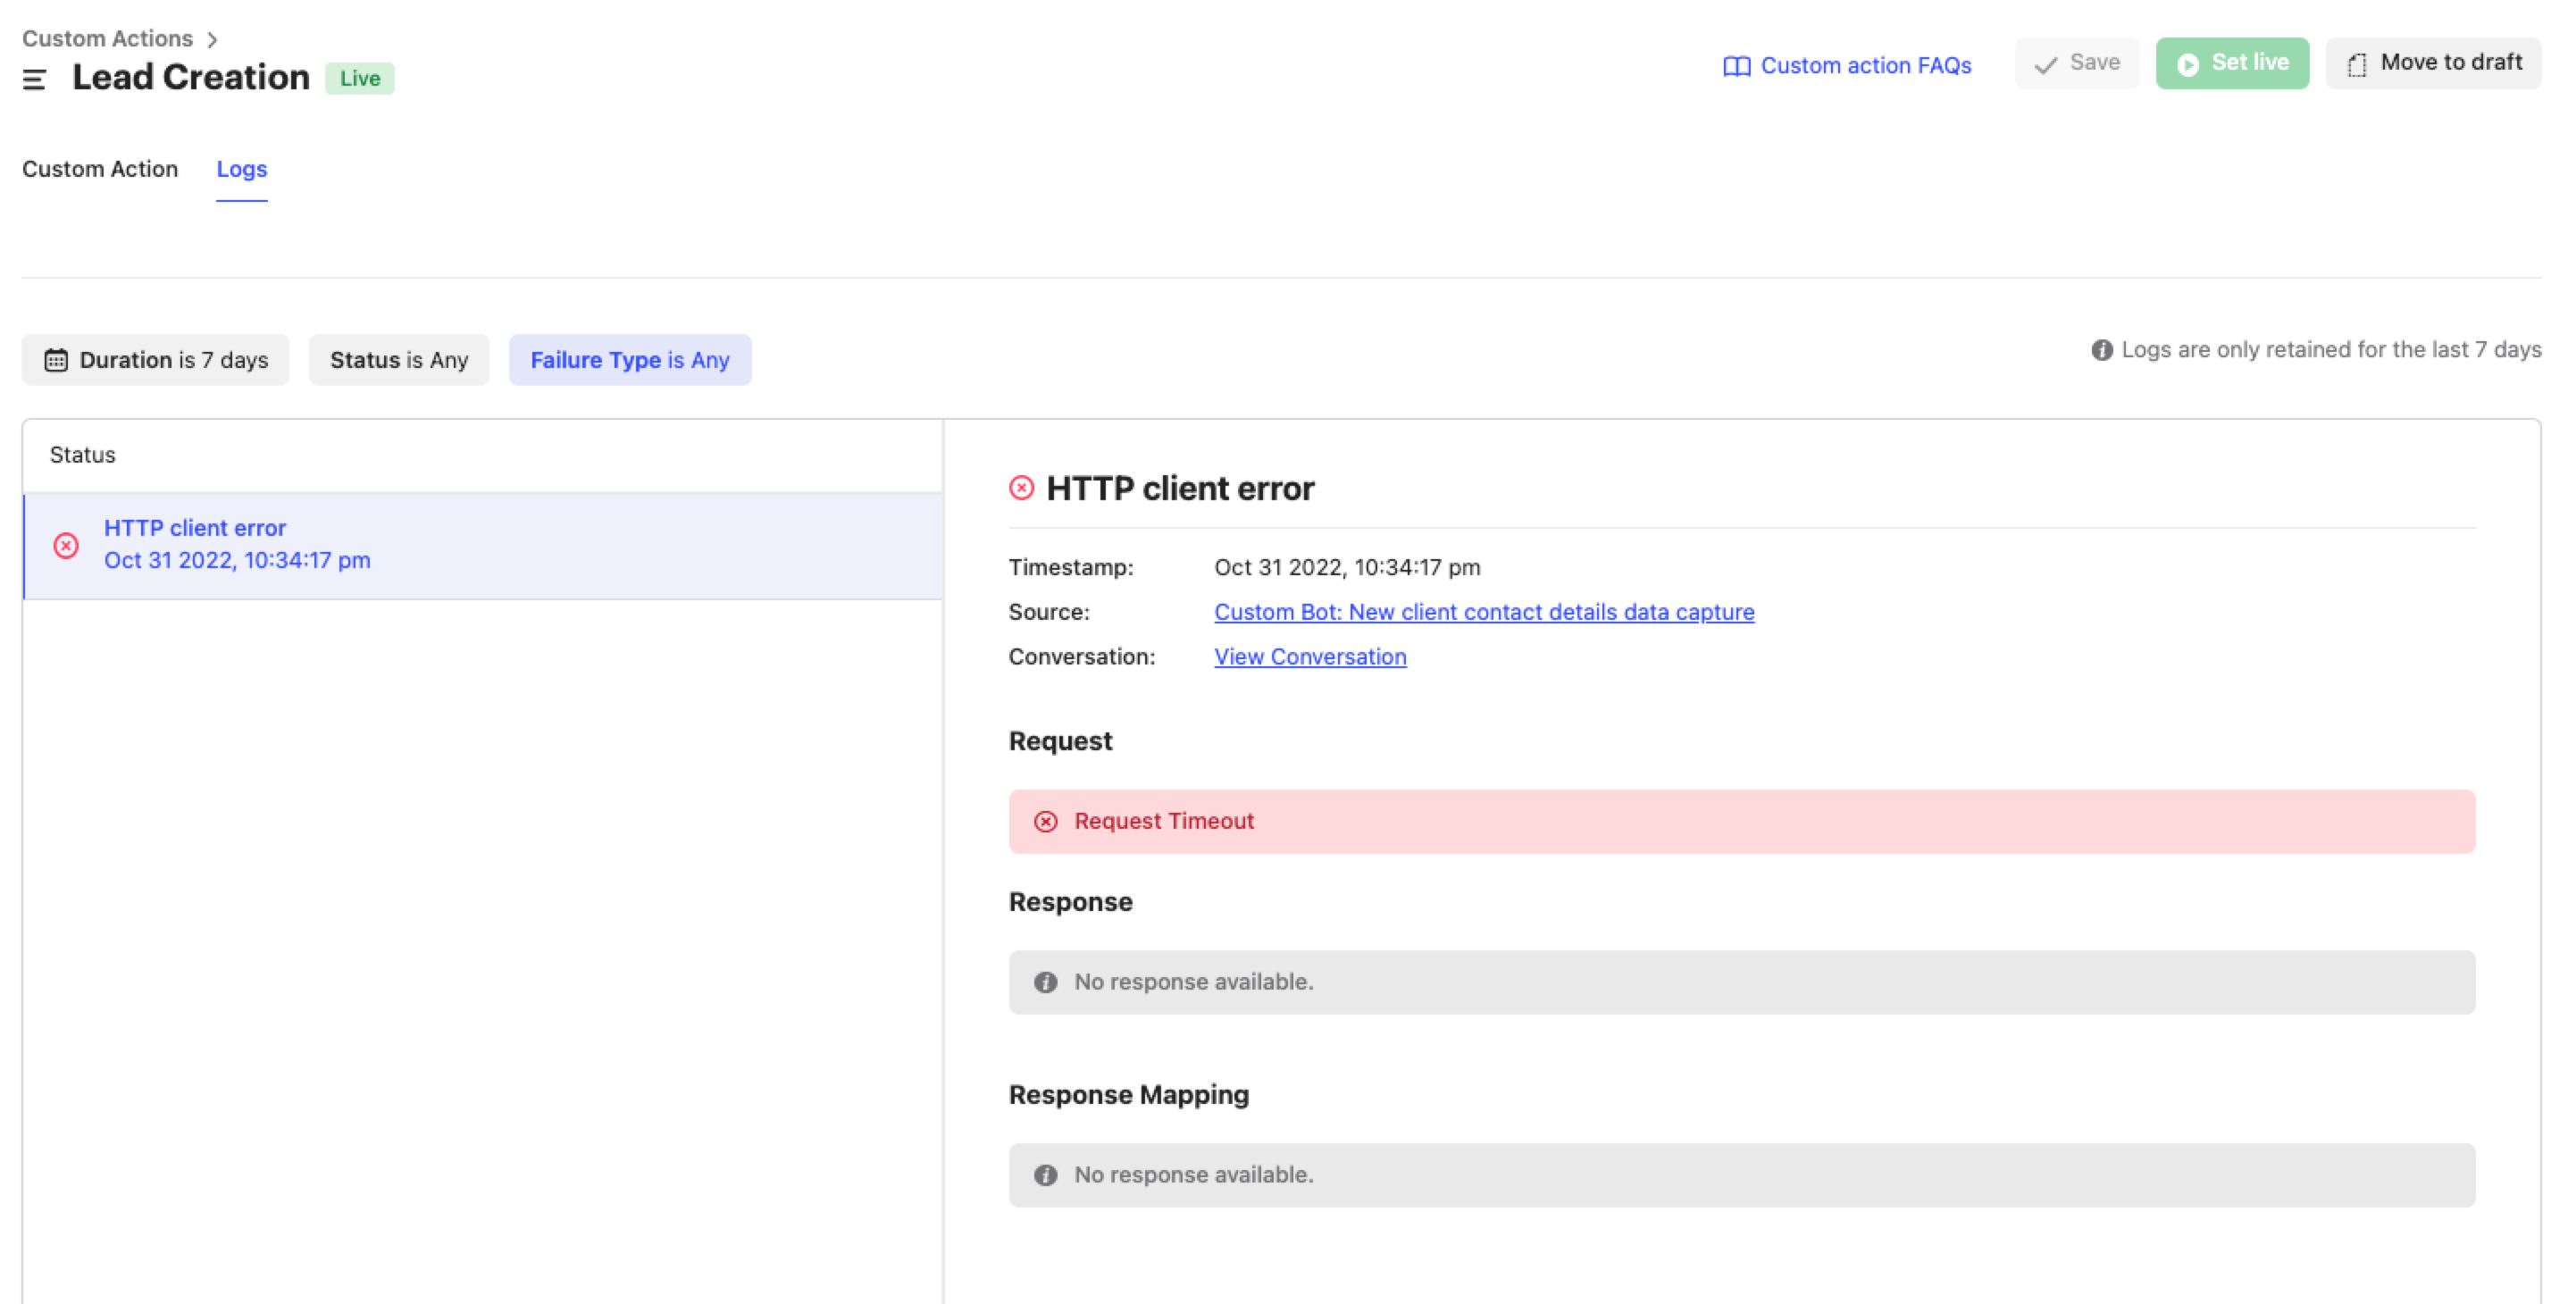The width and height of the screenshot is (2576, 1304).
Task: Switch to the Custom Action tab
Action: tap(100, 169)
